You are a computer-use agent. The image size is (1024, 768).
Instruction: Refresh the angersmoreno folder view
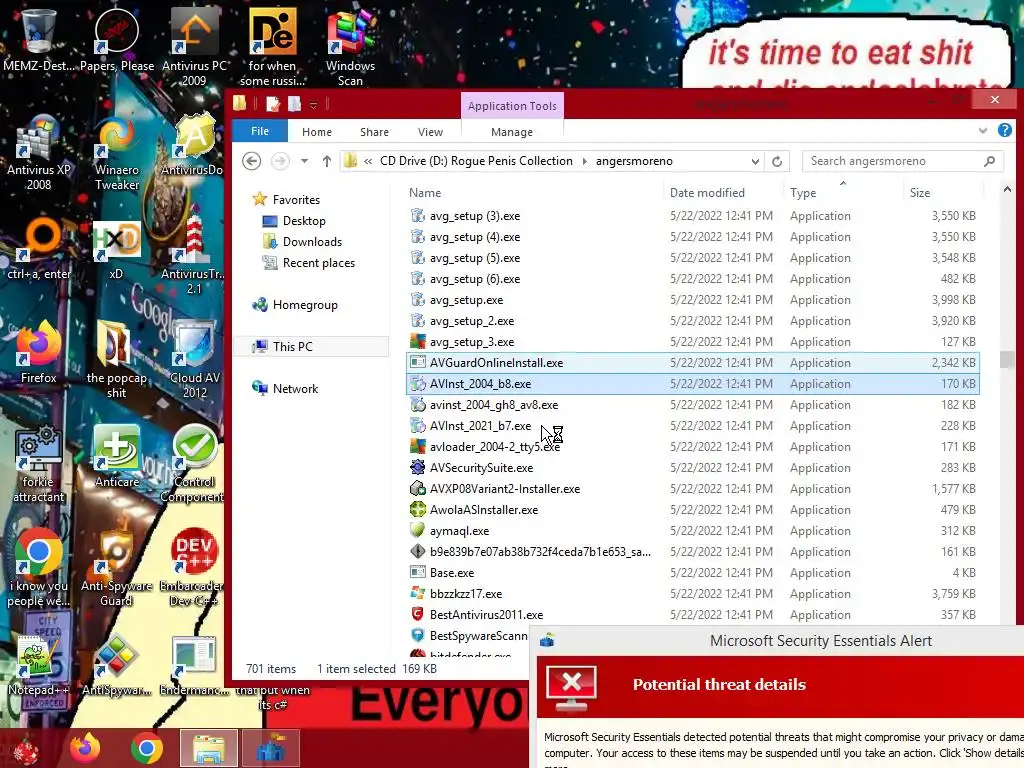(x=777, y=161)
